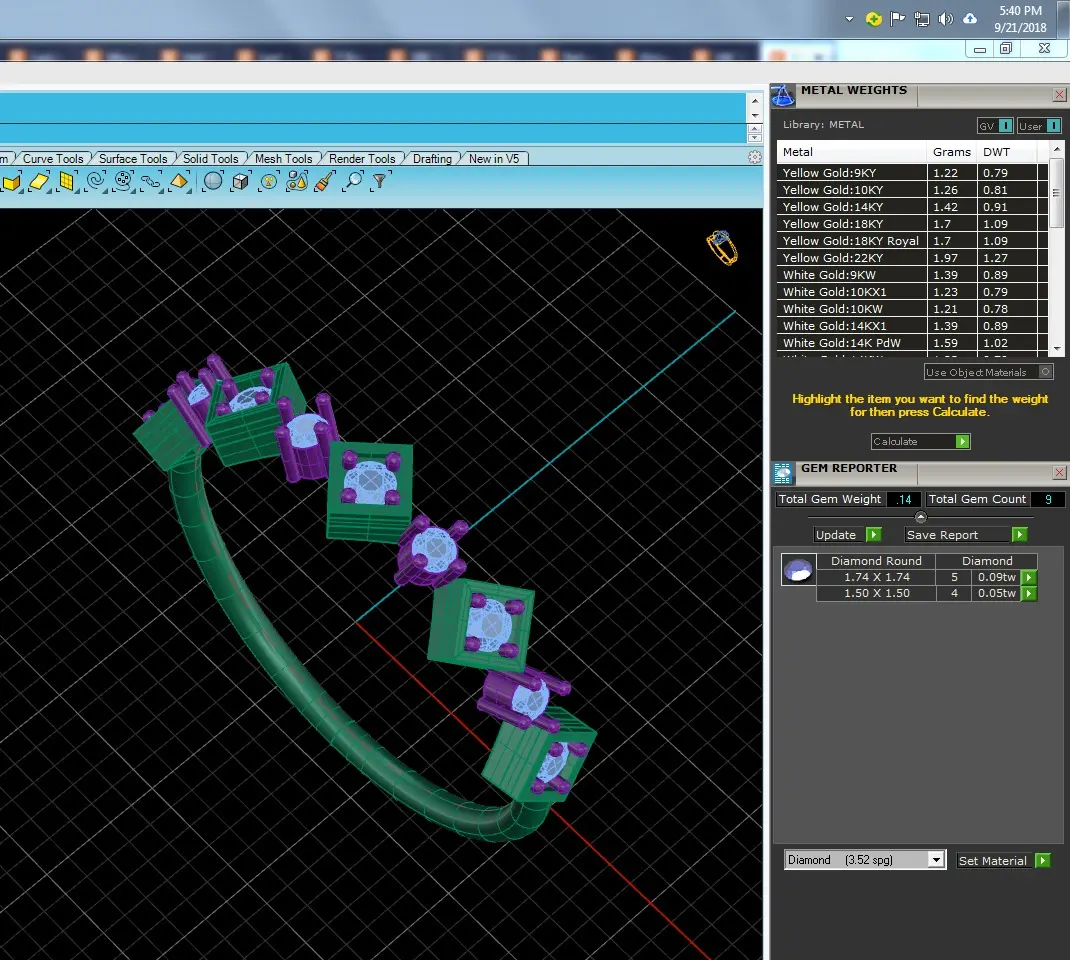
Task: Select the spiral curve tool icon
Action: [x=96, y=181]
